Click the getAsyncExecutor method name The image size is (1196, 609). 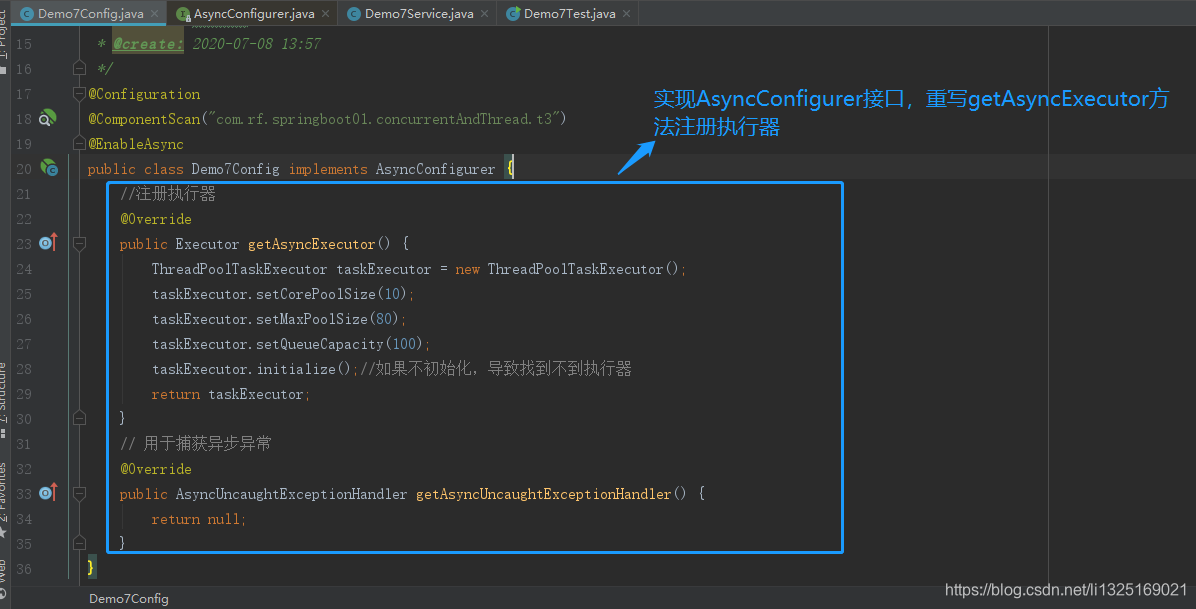(311, 244)
